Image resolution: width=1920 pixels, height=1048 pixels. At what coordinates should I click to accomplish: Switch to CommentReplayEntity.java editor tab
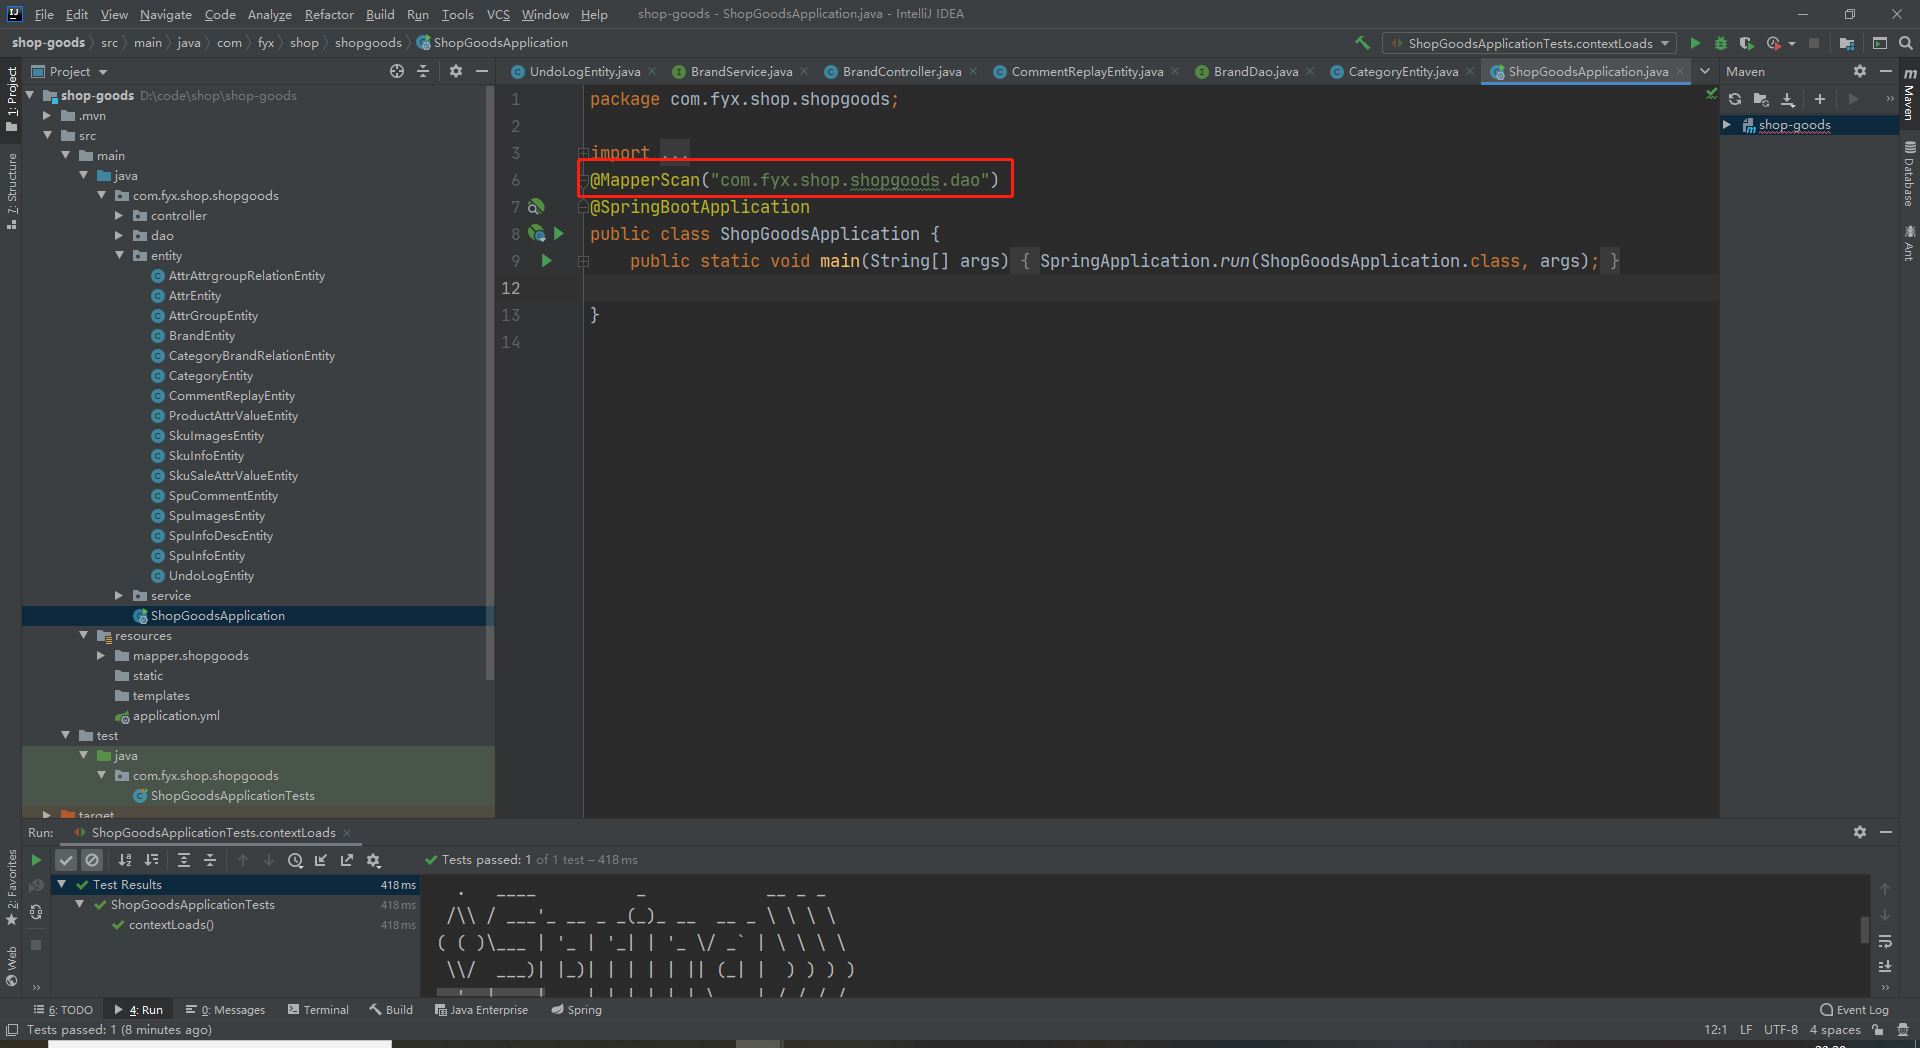1087,71
